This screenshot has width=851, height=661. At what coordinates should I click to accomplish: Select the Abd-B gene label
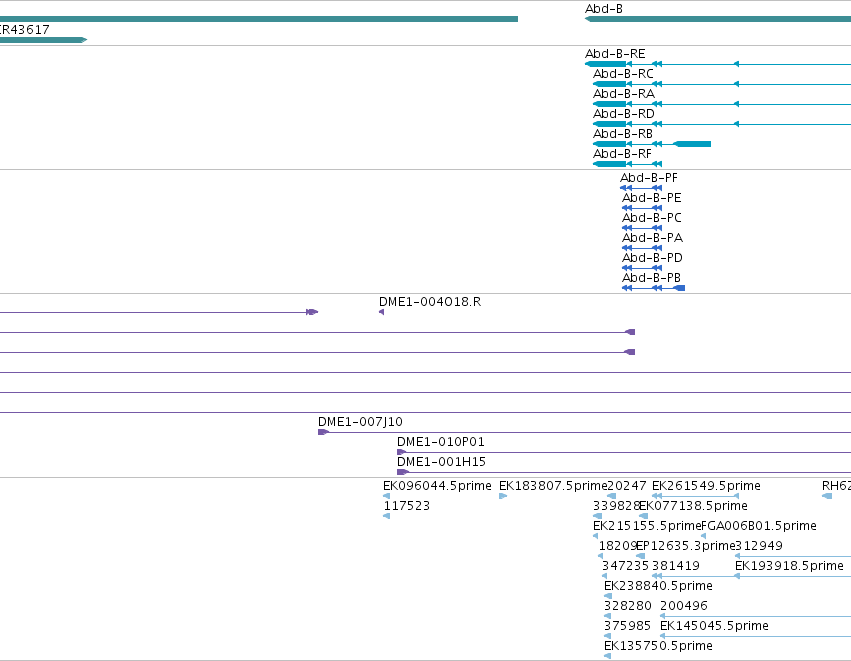[604, 9]
